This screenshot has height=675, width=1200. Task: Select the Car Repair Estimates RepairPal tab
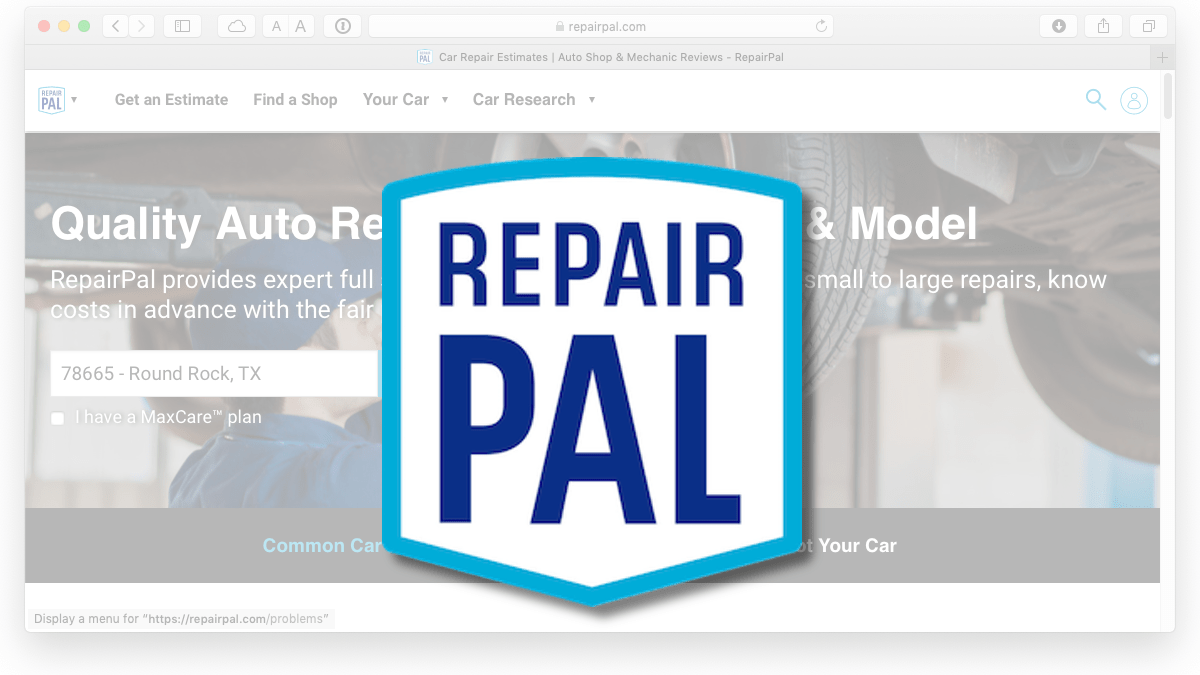tap(600, 57)
